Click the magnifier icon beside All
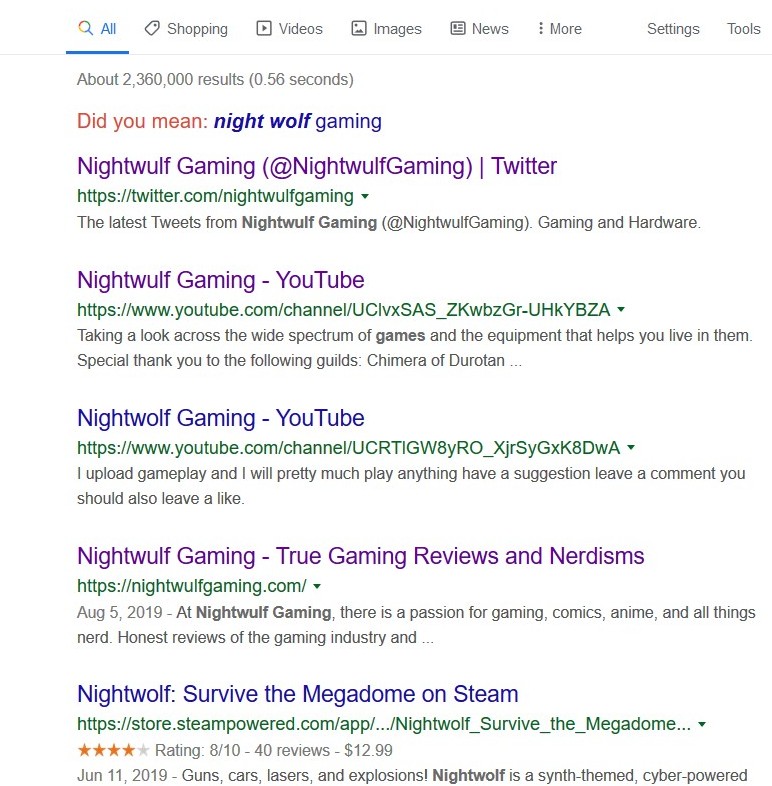This screenshot has width=772, height=786. coord(86,28)
